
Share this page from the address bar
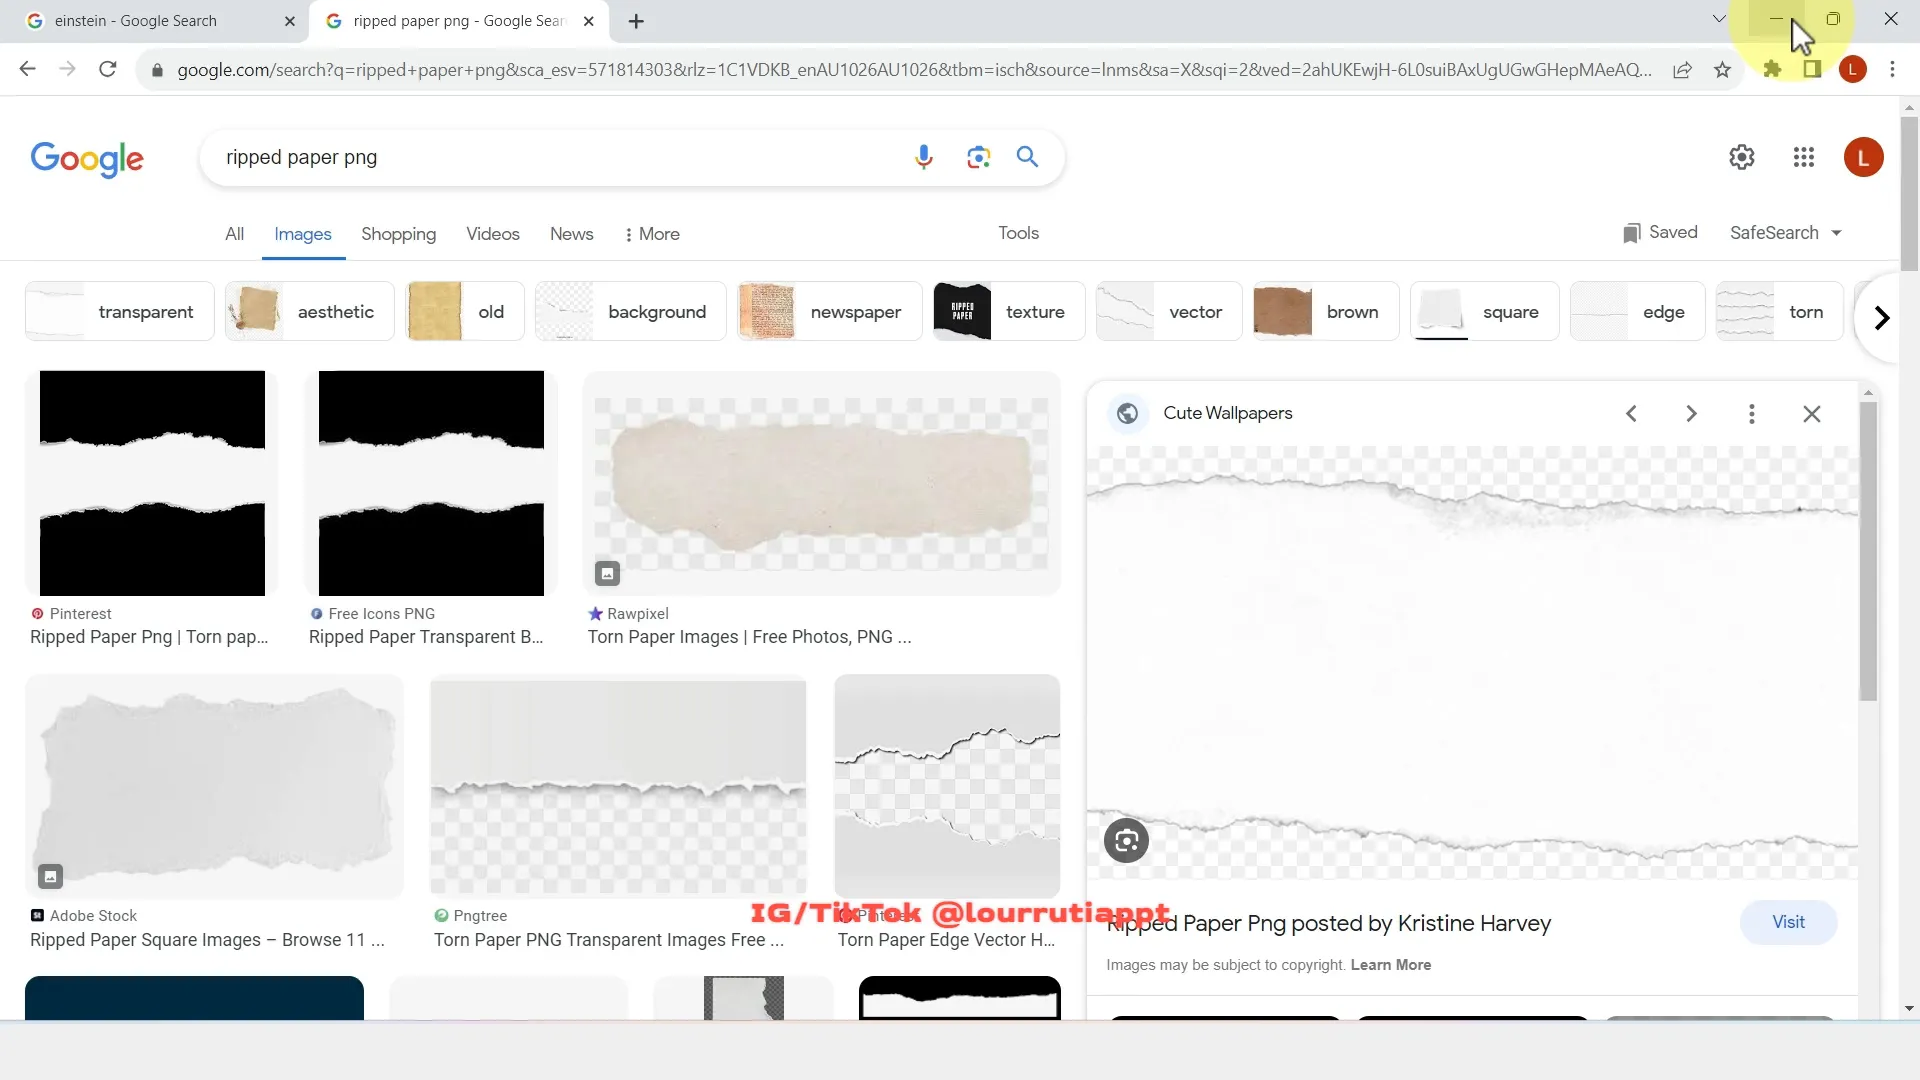click(1682, 69)
